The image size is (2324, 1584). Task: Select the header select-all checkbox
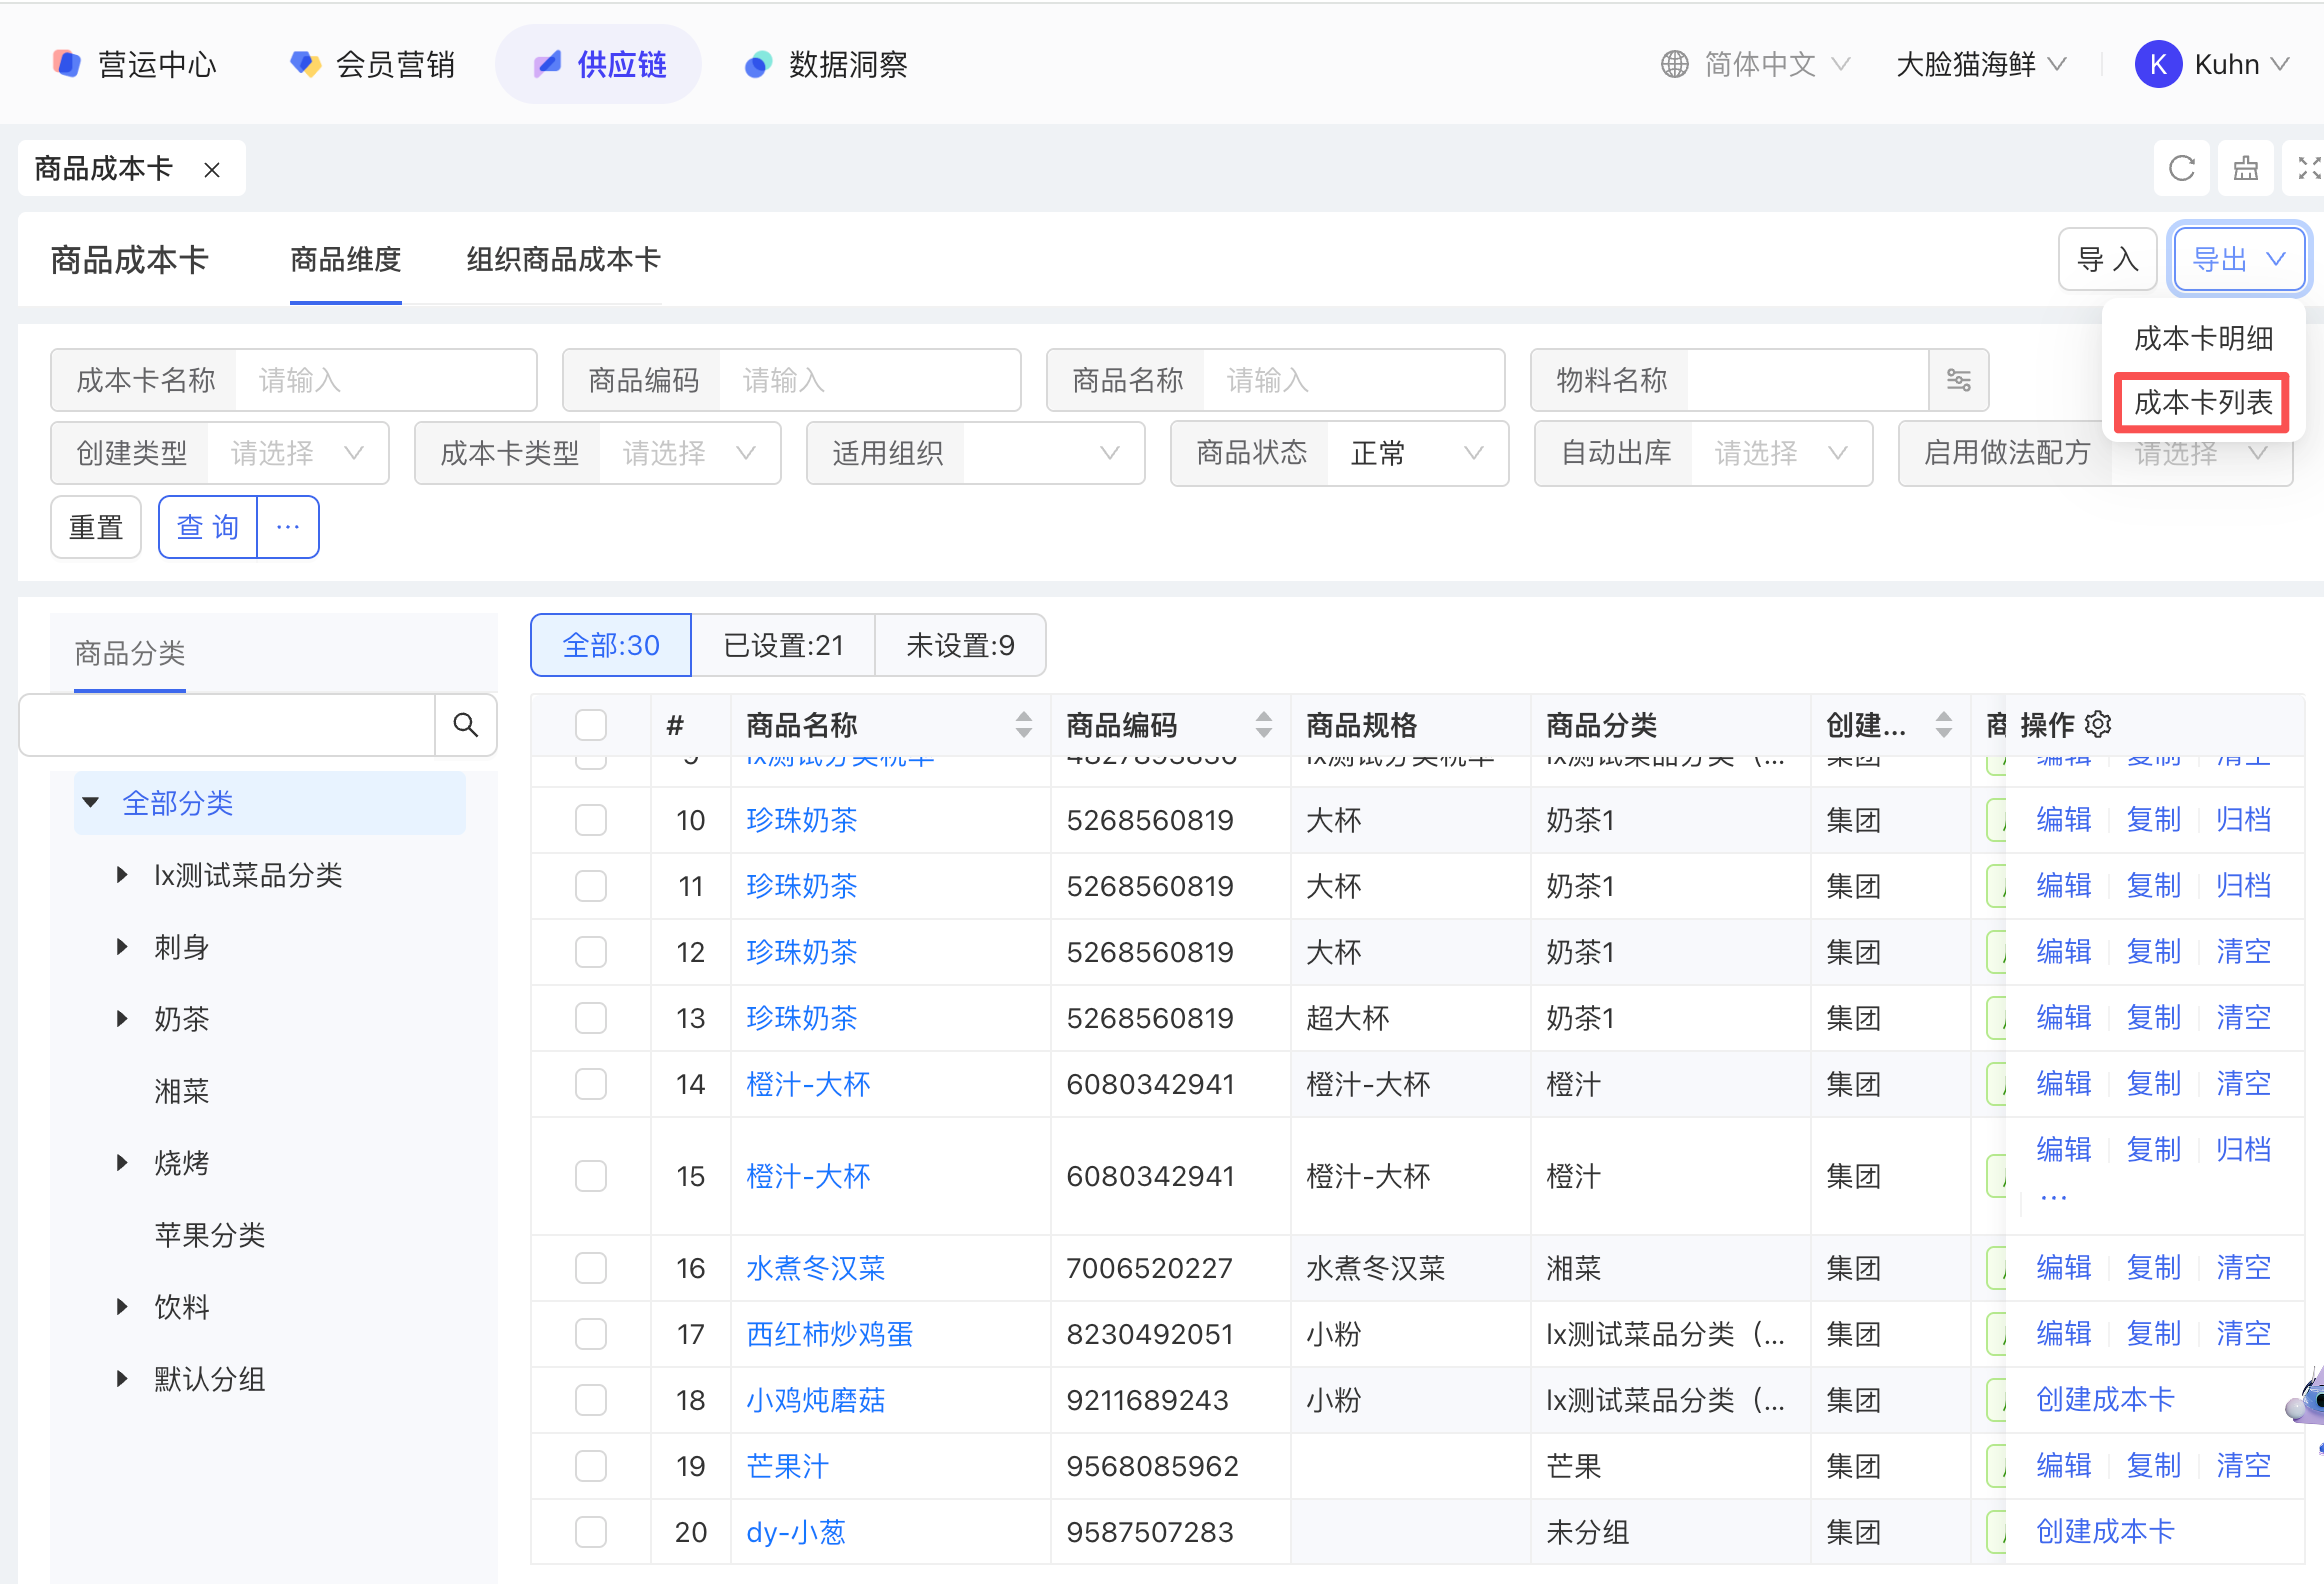pyautogui.click(x=591, y=724)
